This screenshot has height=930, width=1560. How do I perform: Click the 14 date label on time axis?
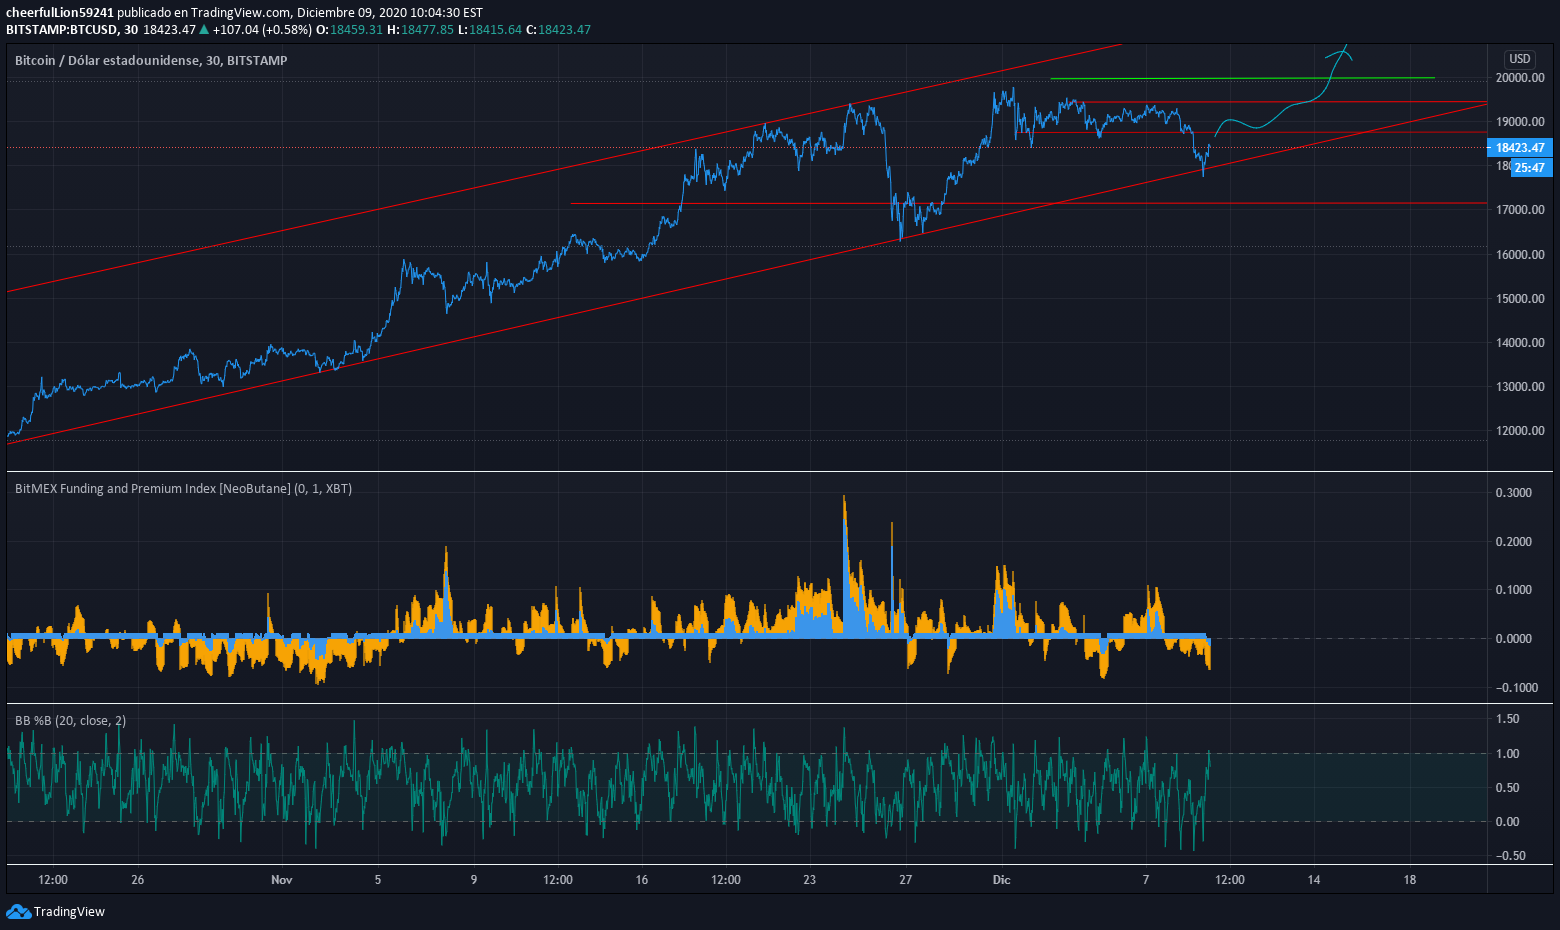click(x=1314, y=880)
